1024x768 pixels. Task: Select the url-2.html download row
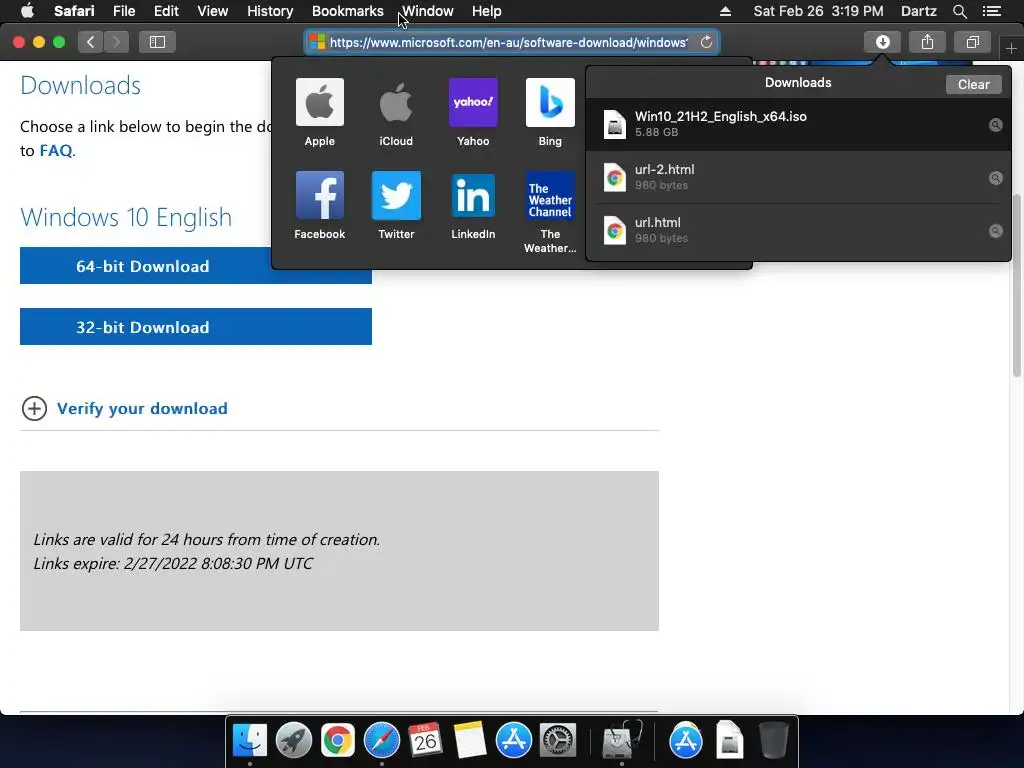pyautogui.click(x=798, y=177)
